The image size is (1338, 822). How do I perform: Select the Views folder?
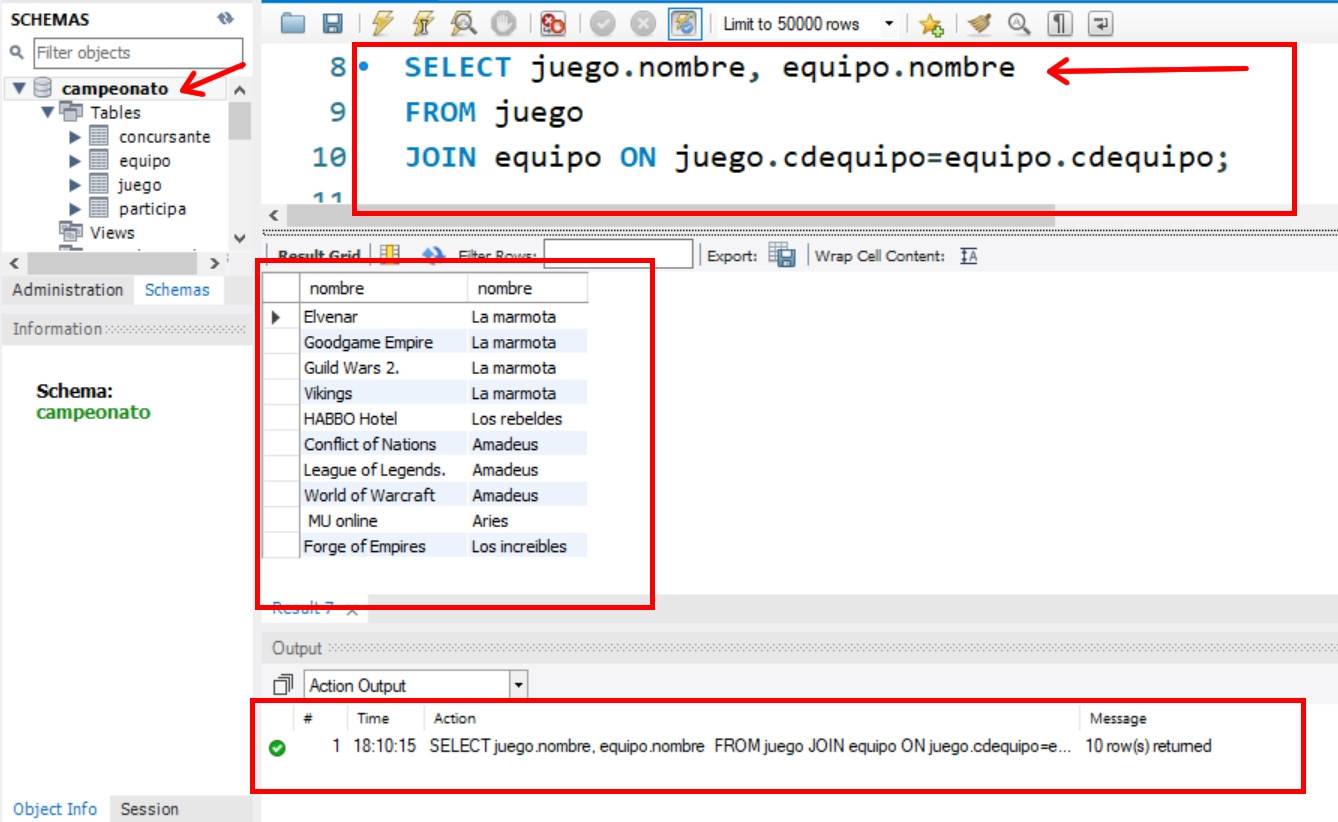click(112, 233)
